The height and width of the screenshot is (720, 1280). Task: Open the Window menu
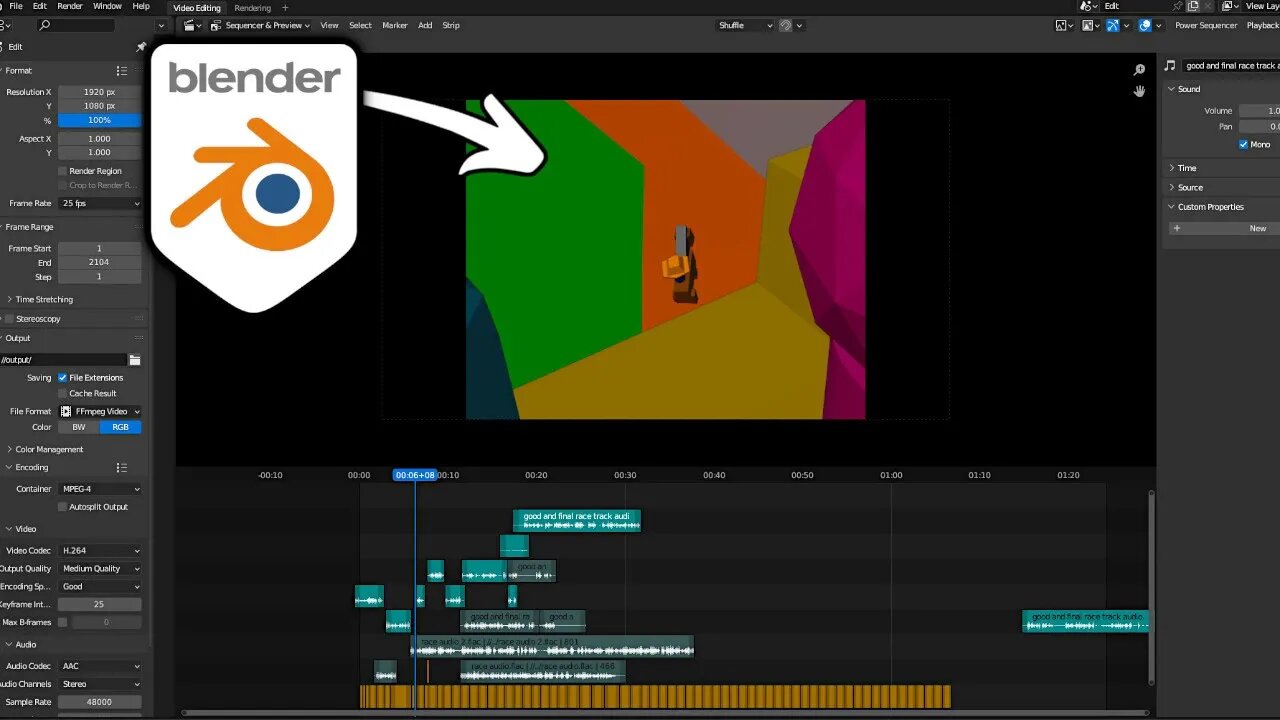click(107, 6)
